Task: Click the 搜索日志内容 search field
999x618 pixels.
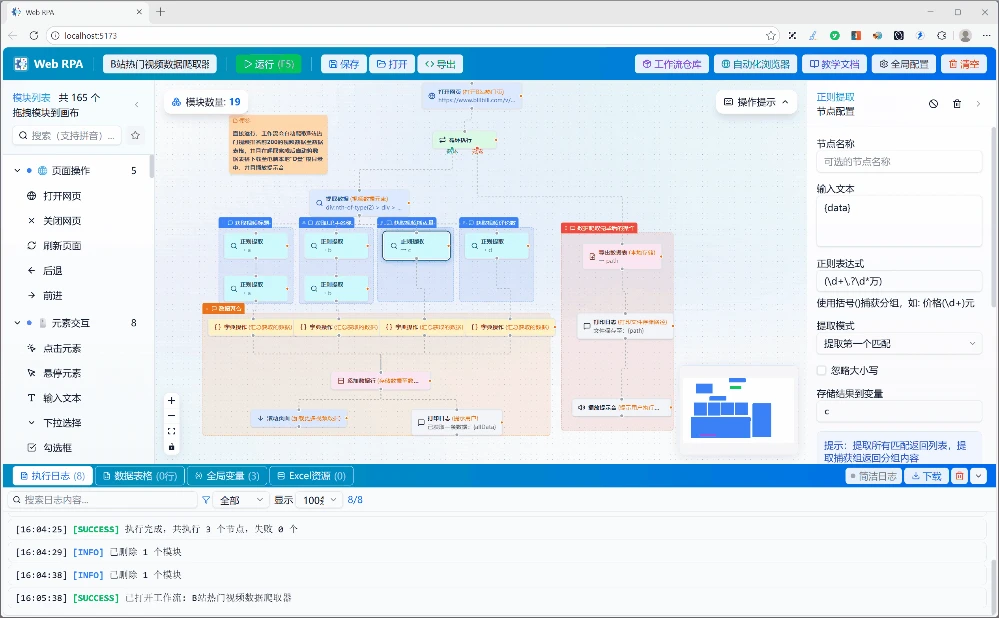Action: coord(102,500)
